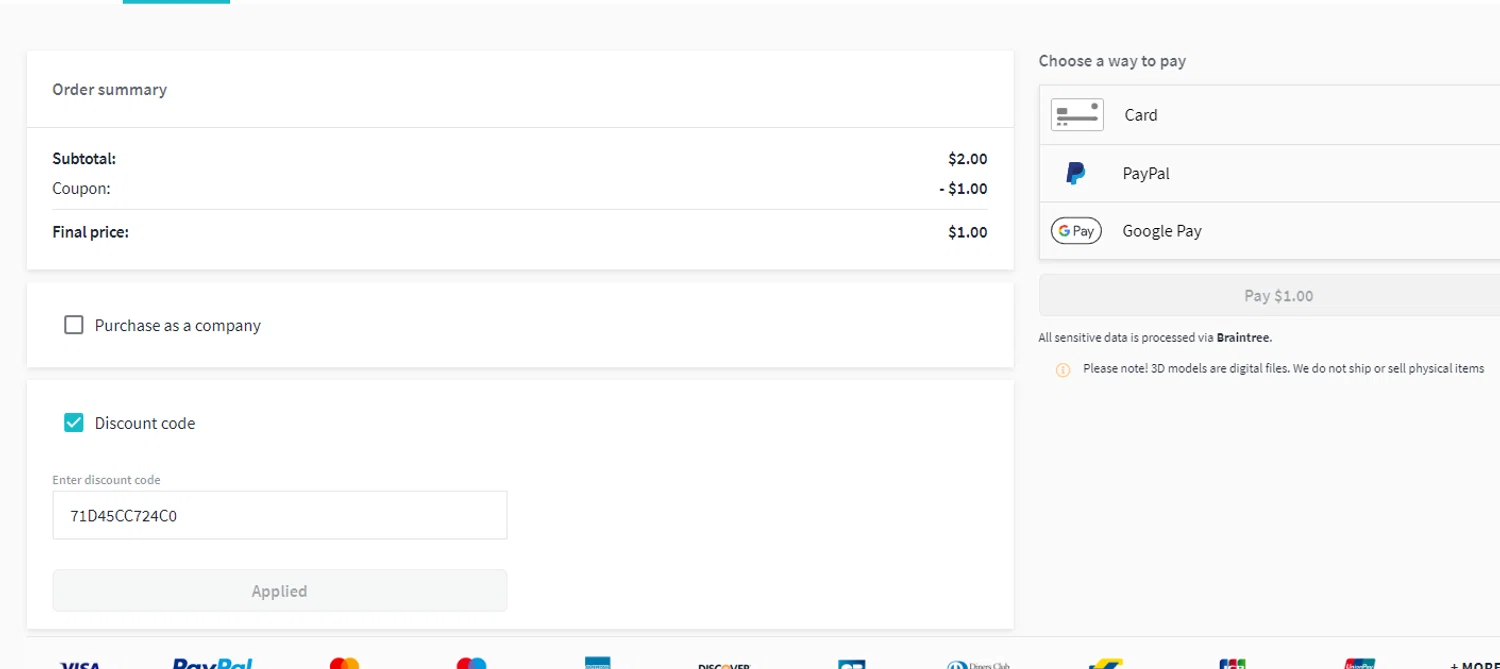1500x669 pixels.
Task: Click the Maestro logo at bottom
Action: click(471, 663)
